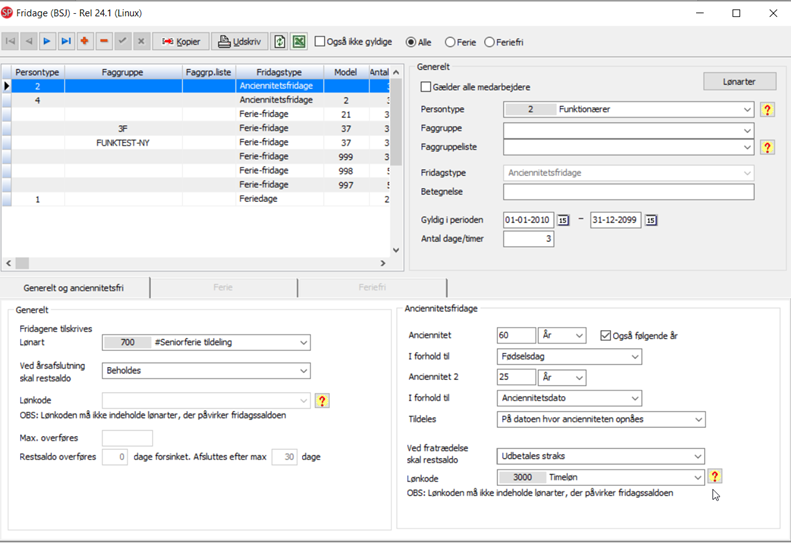Open the calendar picker for start date 01-01-2010

563,220
